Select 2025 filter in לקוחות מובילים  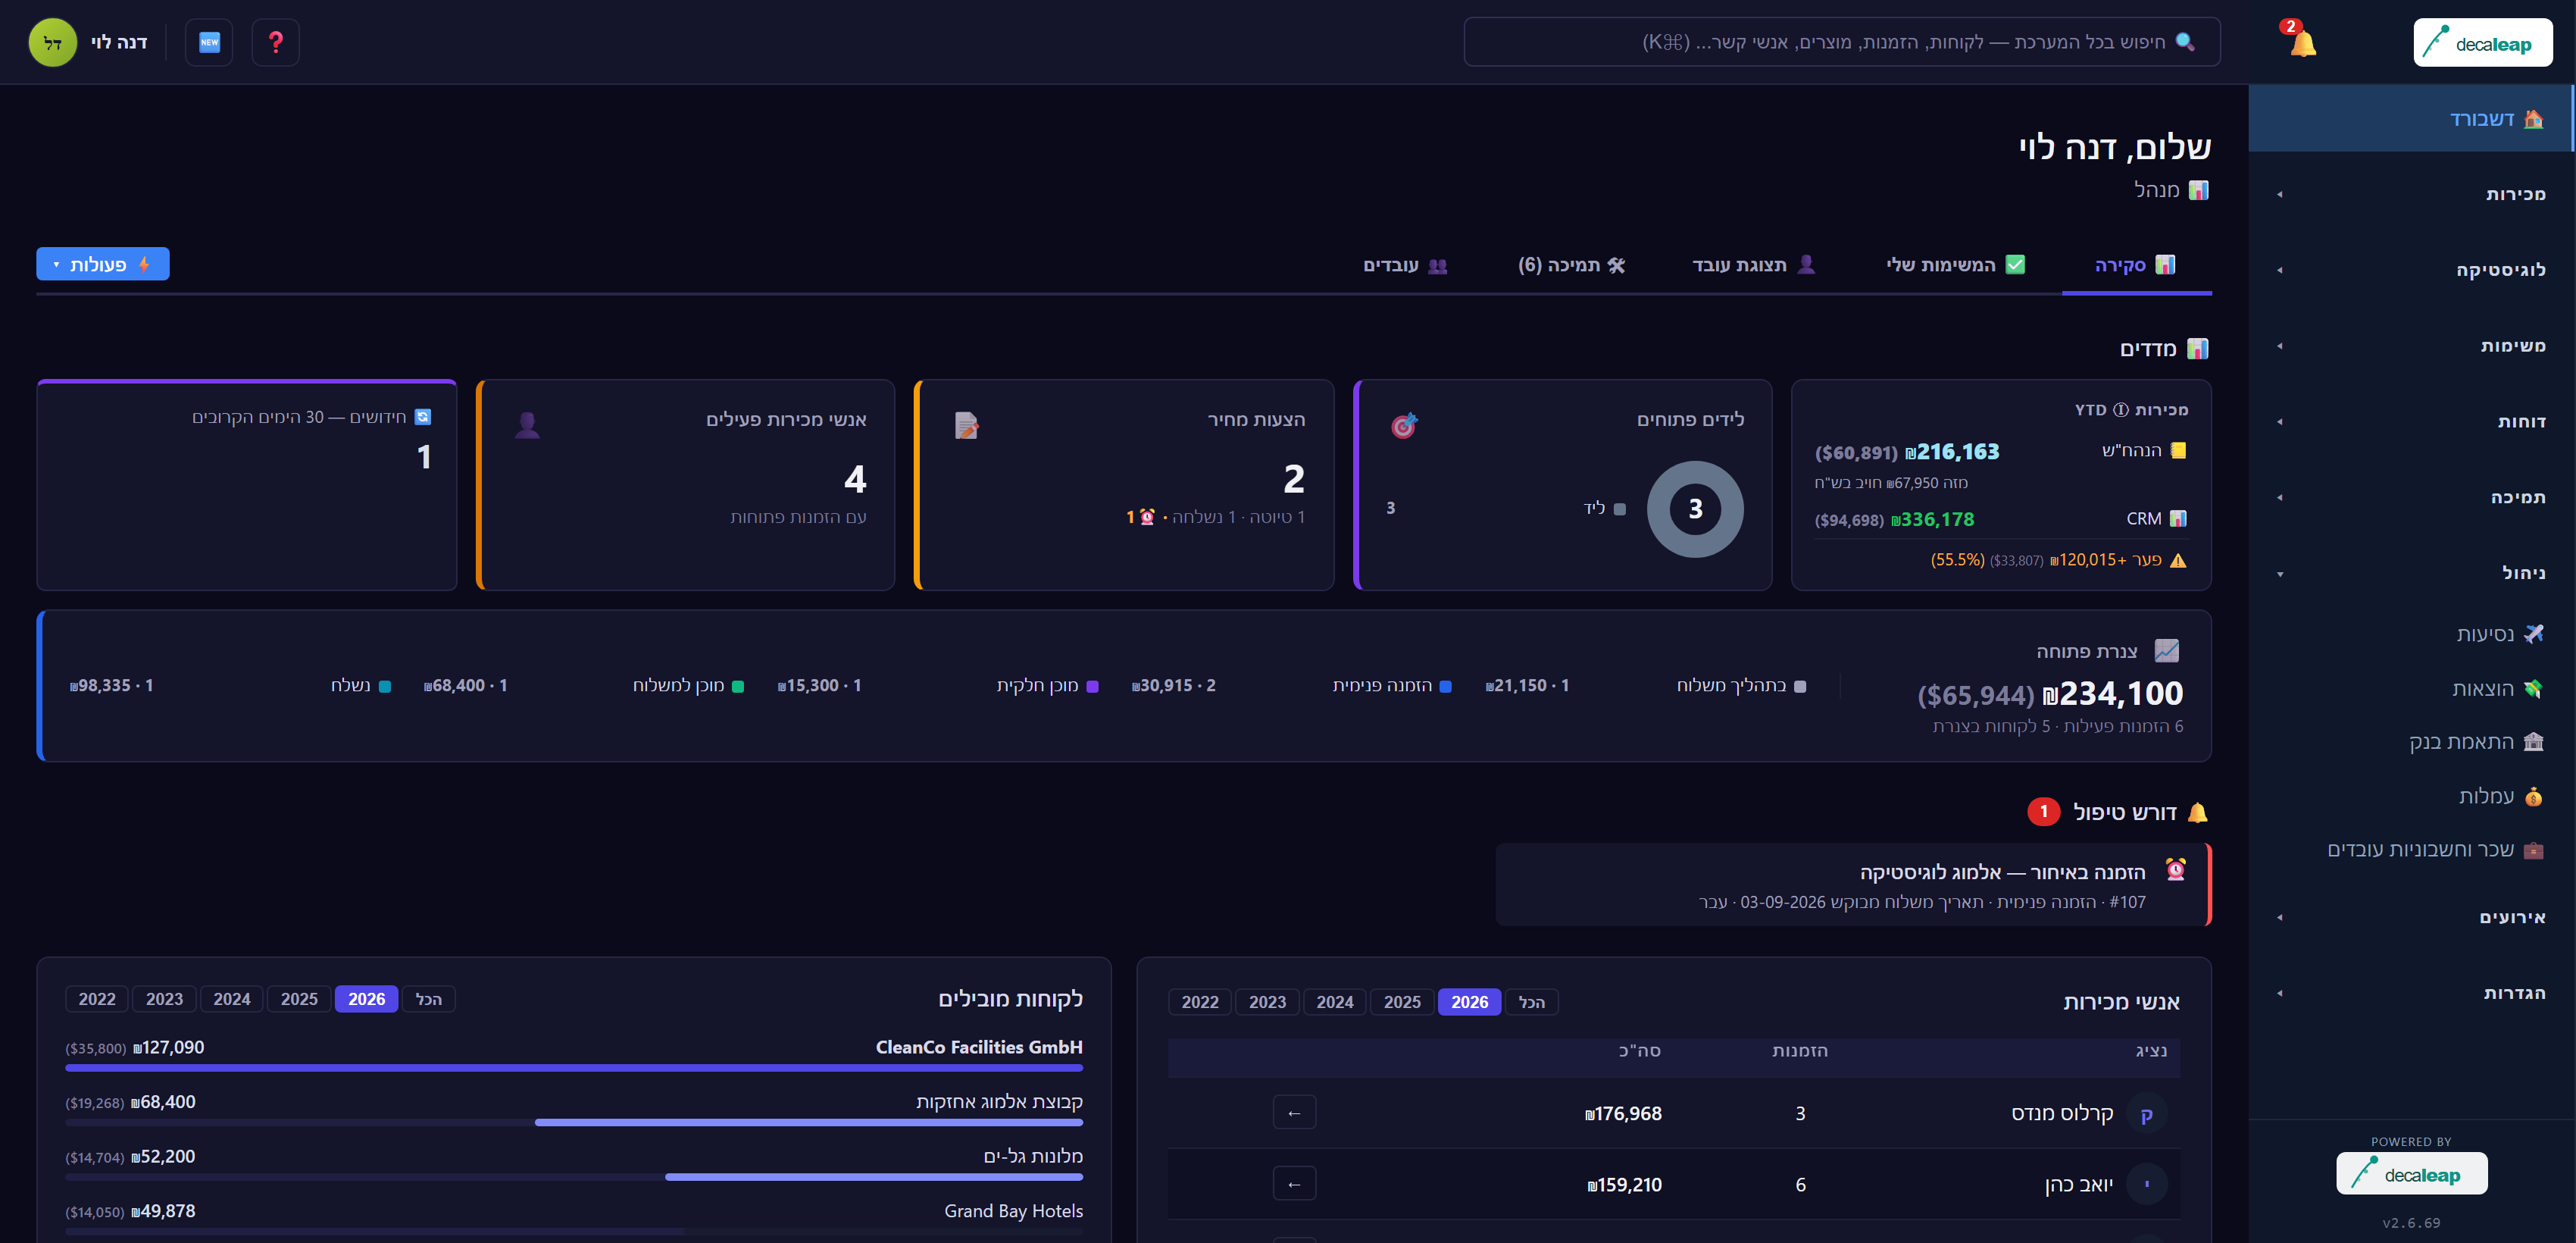[299, 999]
